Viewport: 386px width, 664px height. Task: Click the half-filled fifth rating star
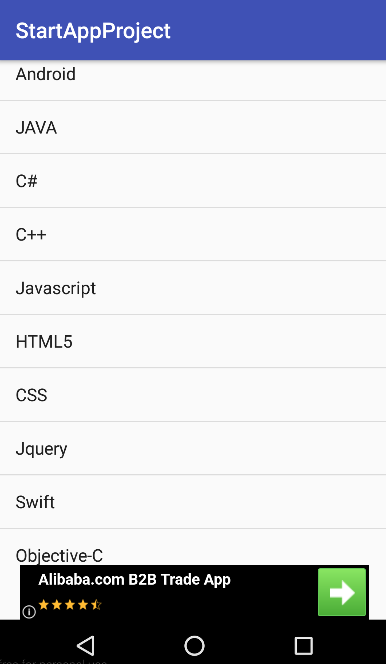coord(96,604)
